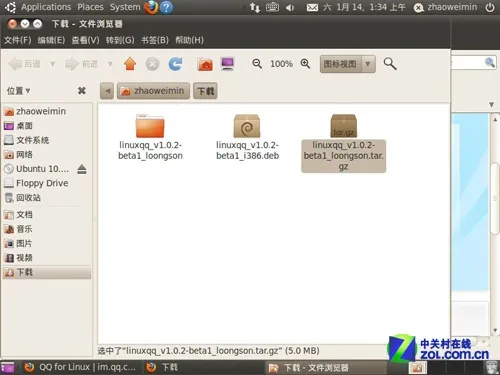Expand the Forward history dropdown arrow
Screen dimensions: 500x375
tap(110, 64)
